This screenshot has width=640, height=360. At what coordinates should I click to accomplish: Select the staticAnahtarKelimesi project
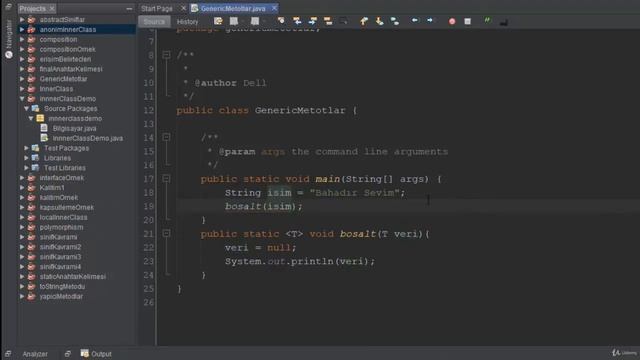coord(73,276)
